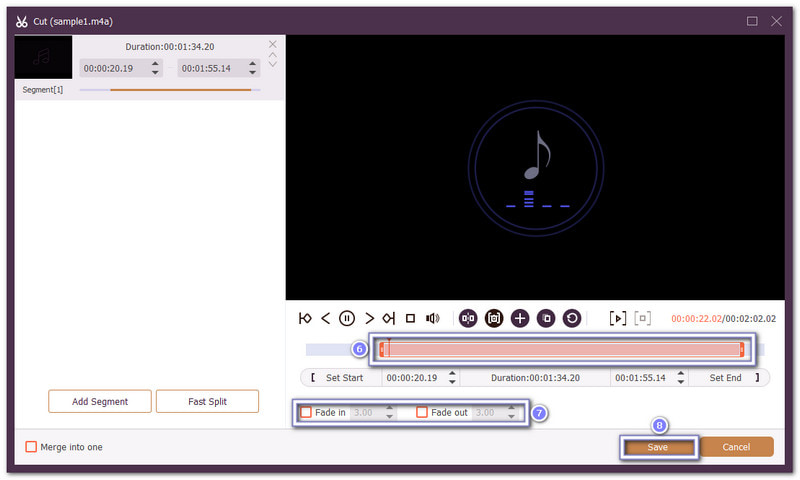The width and height of the screenshot is (800, 480).
Task: Jump to segment start icon
Action: 305,318
